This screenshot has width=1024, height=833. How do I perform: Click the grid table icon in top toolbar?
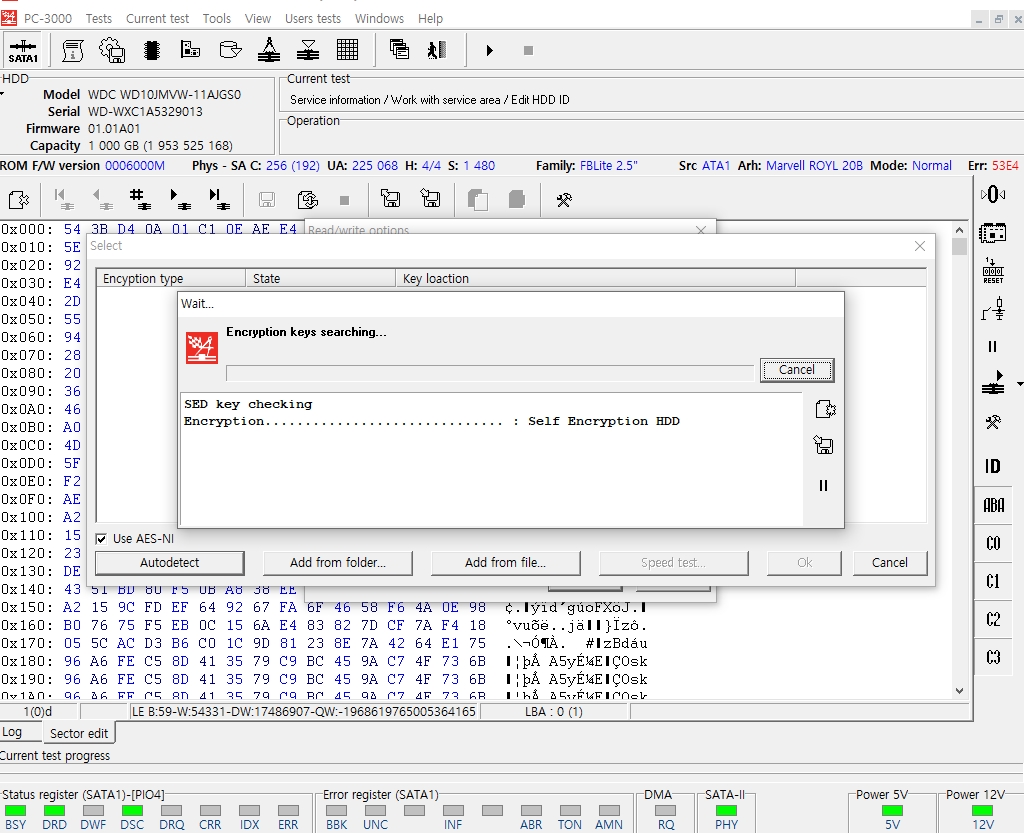347,50
